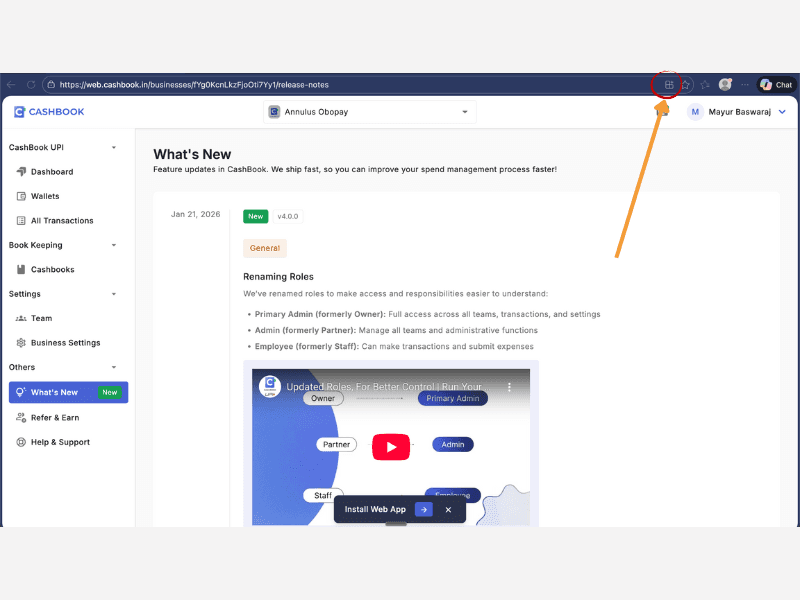Collapse the Others section

pyautogui.click(x=114, y=367)
